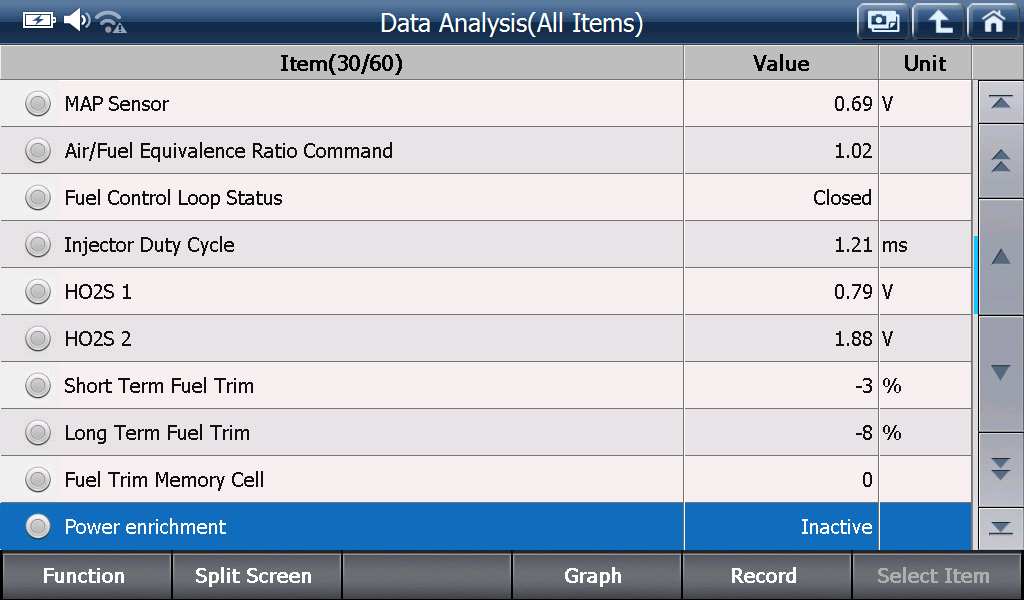Select the MAP Sensor radio button
This screenshot has width=1024, height=600.
(38, 103)
